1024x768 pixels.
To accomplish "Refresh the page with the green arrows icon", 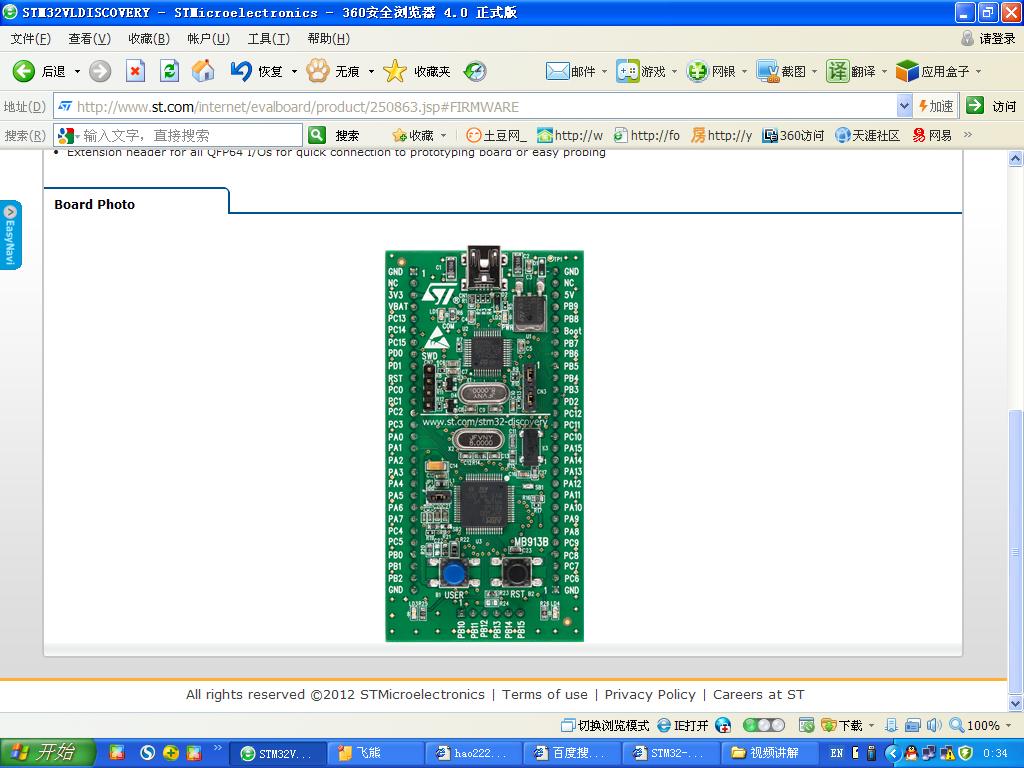I will click(x=170, y=71).
